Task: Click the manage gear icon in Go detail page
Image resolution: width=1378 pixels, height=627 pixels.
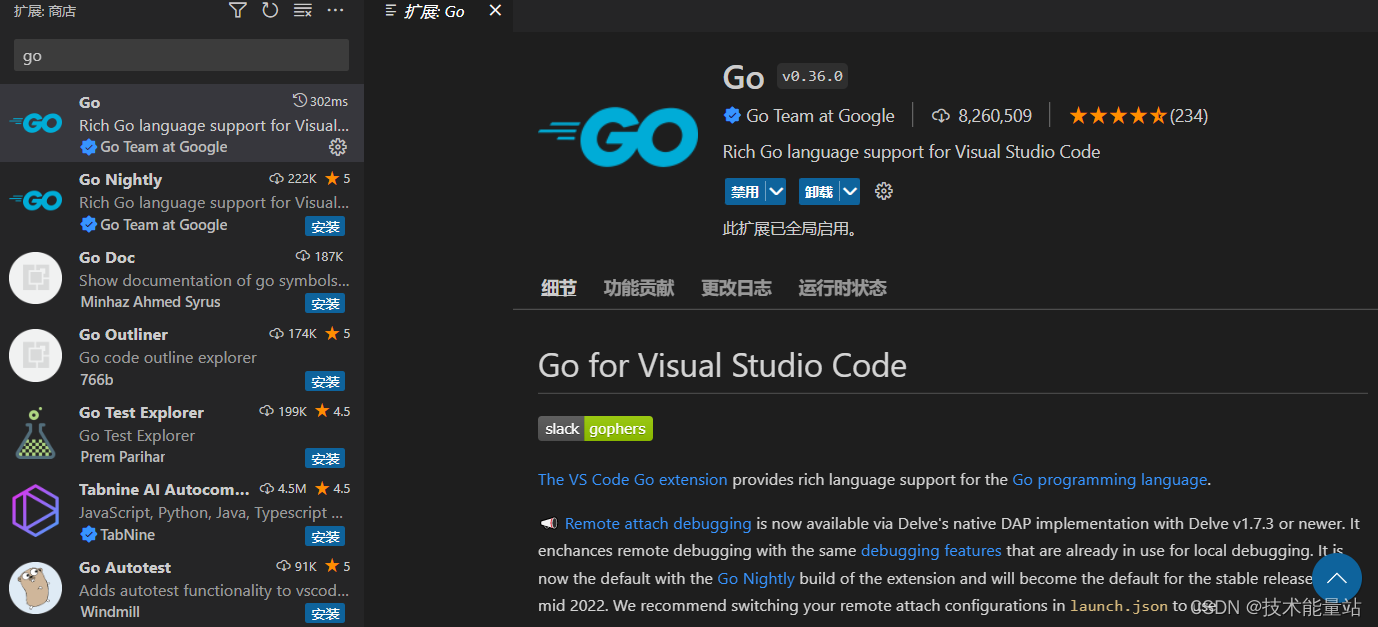Action: pyautogui.click(x=883, y=191)
